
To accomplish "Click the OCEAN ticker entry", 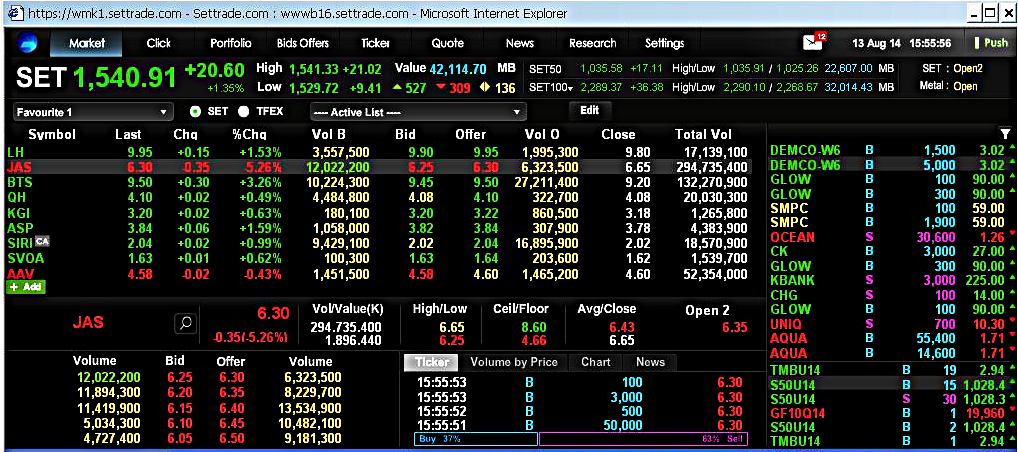I will point(792,237).
